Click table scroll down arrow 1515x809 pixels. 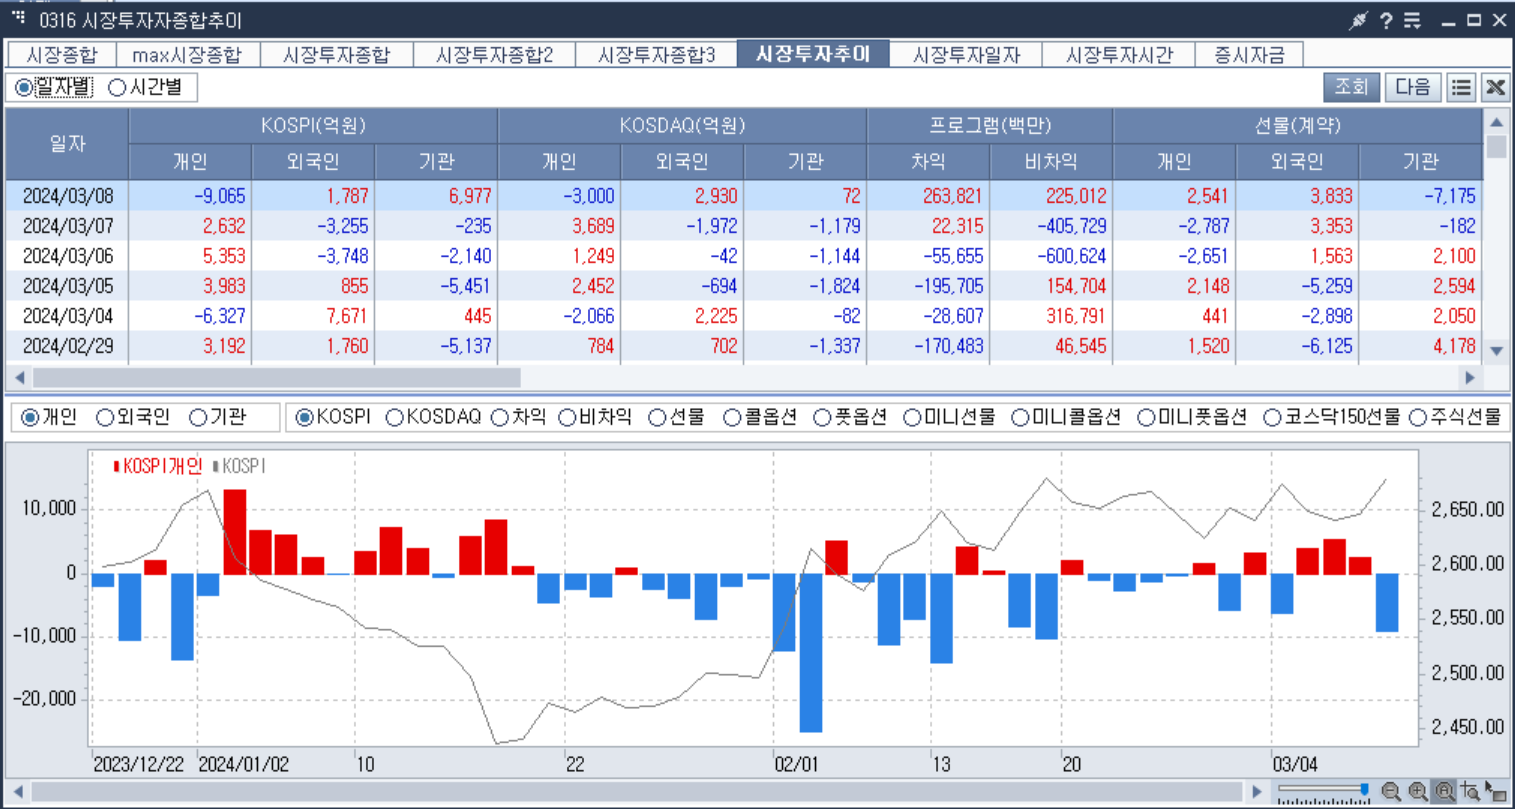click(1496, 351)
